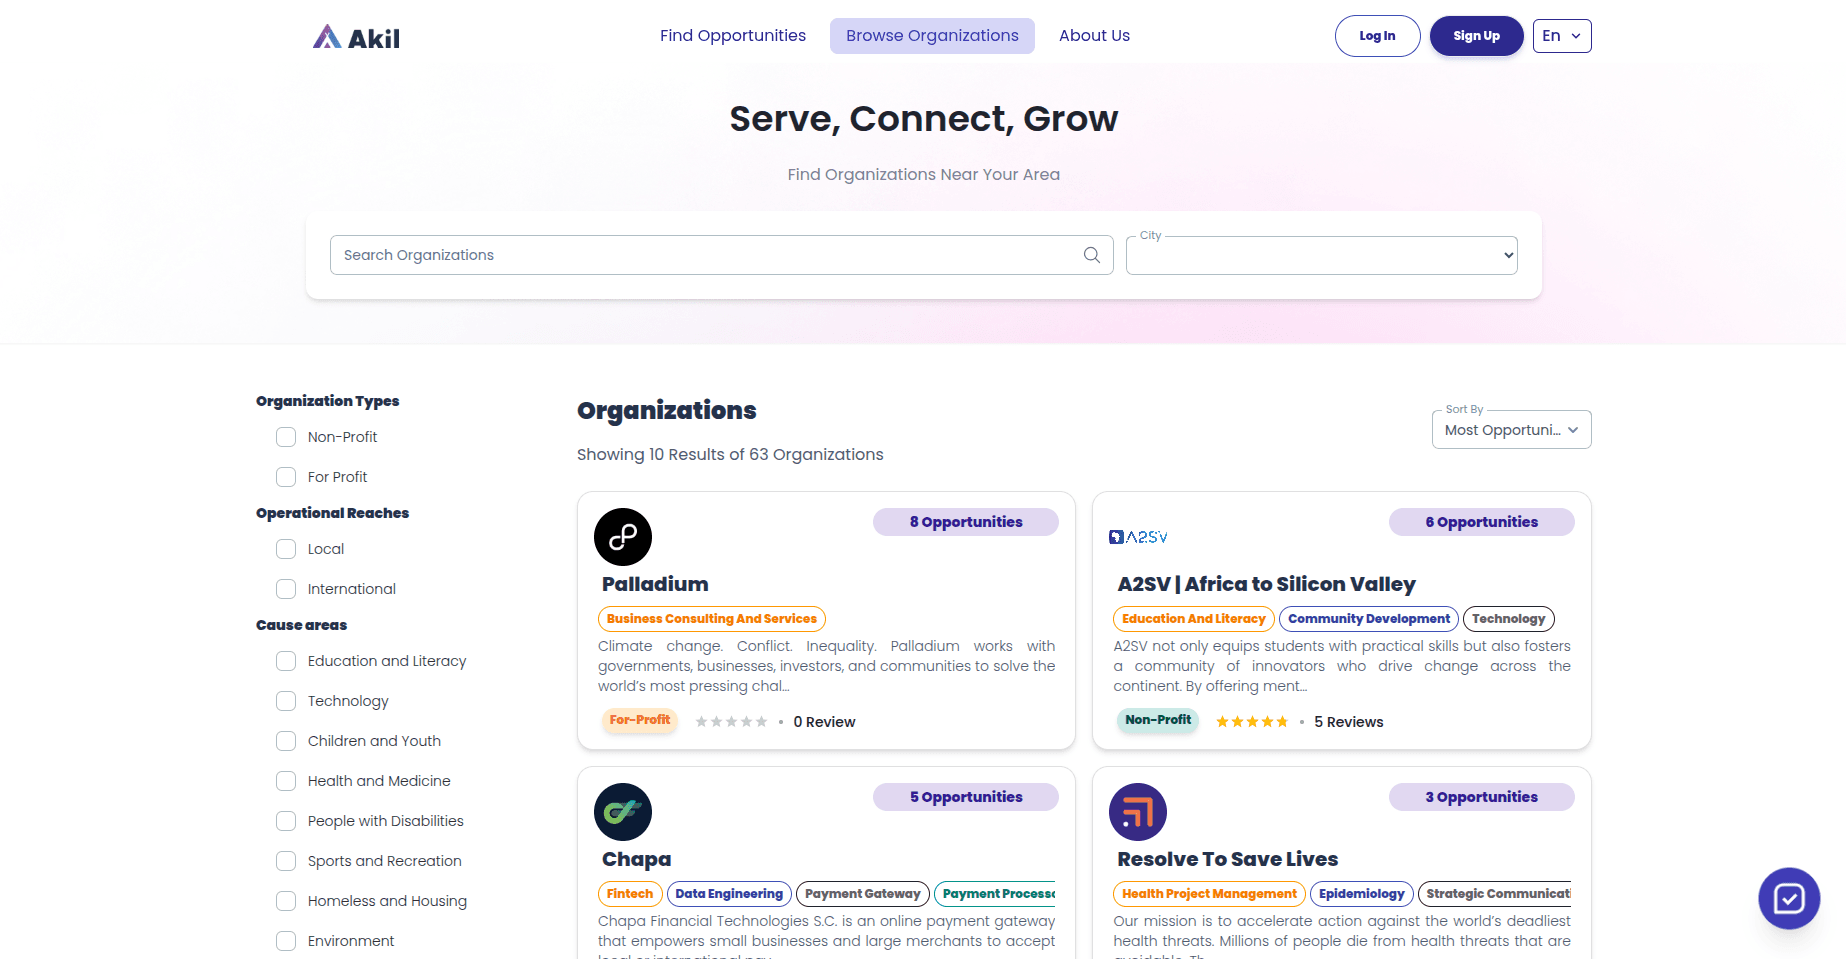Click the Epidemiology tag
The width and height of the screenshot is (1846, 959).
pos(1362,894)
